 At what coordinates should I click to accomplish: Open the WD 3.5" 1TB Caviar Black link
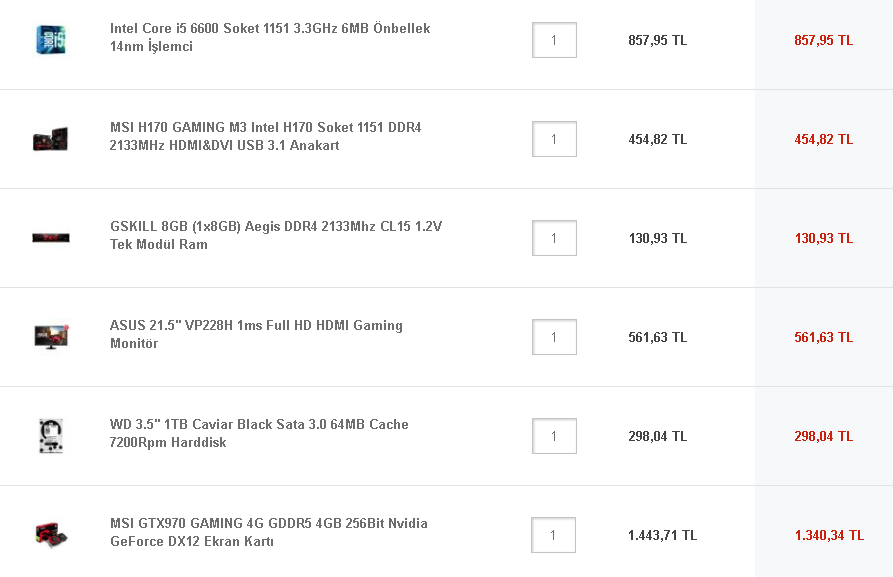point(259,433)
